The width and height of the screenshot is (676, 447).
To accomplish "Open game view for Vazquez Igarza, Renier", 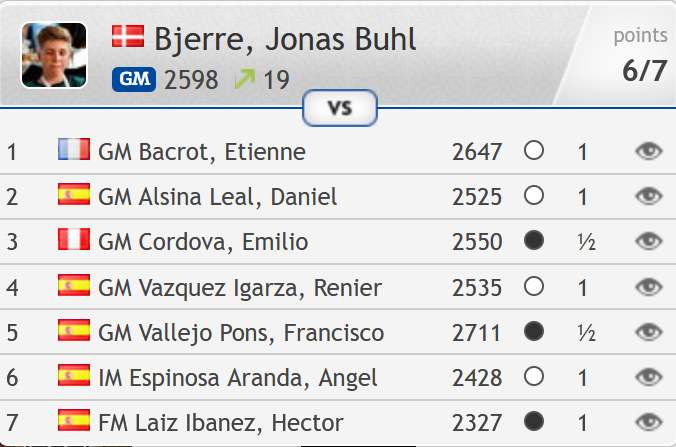I will (x=649, y=287).
